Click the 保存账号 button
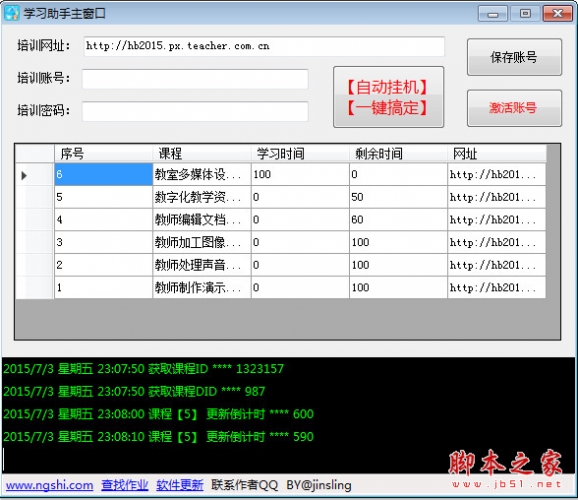This screenshot has width=578, height=500. click(514, 57)
